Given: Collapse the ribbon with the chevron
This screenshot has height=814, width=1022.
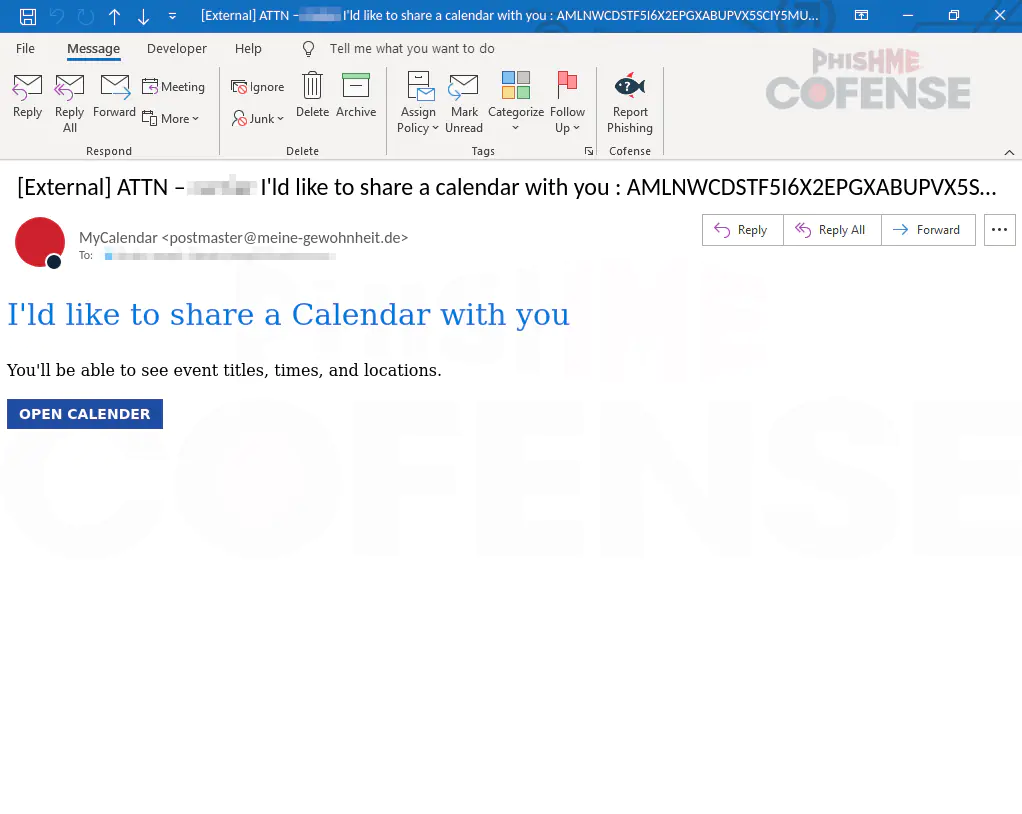Looking at the screenshot, I should [1008, 151].
